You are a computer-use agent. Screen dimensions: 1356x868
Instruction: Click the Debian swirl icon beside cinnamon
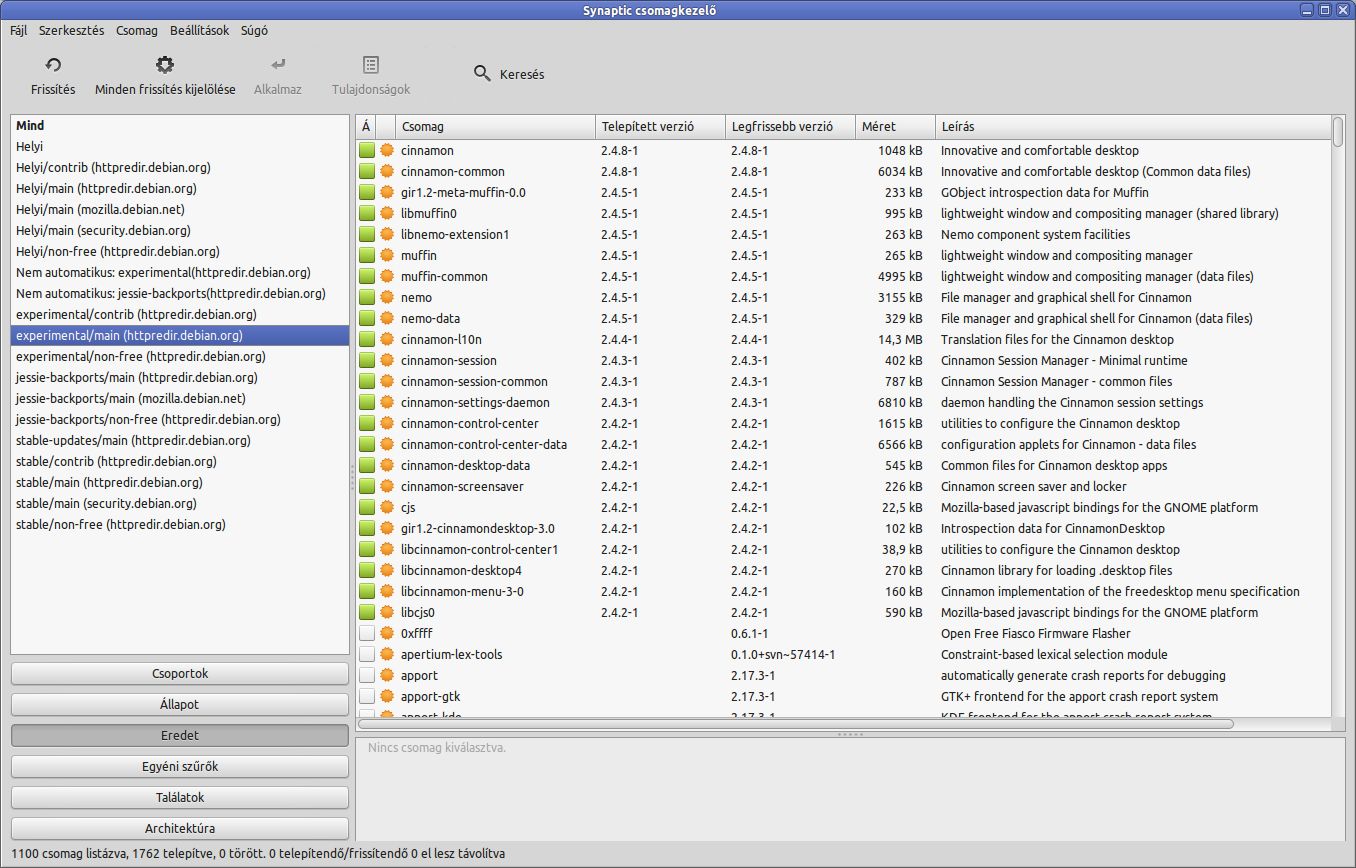tap(387, 150)
